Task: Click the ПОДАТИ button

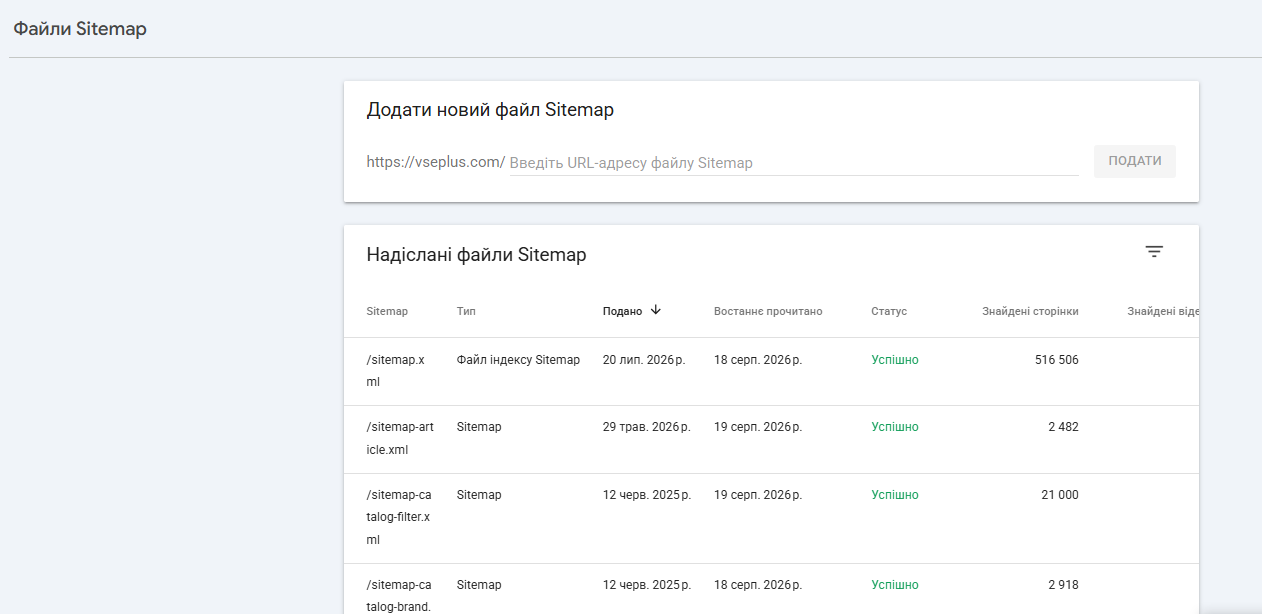Action: 1135,161
